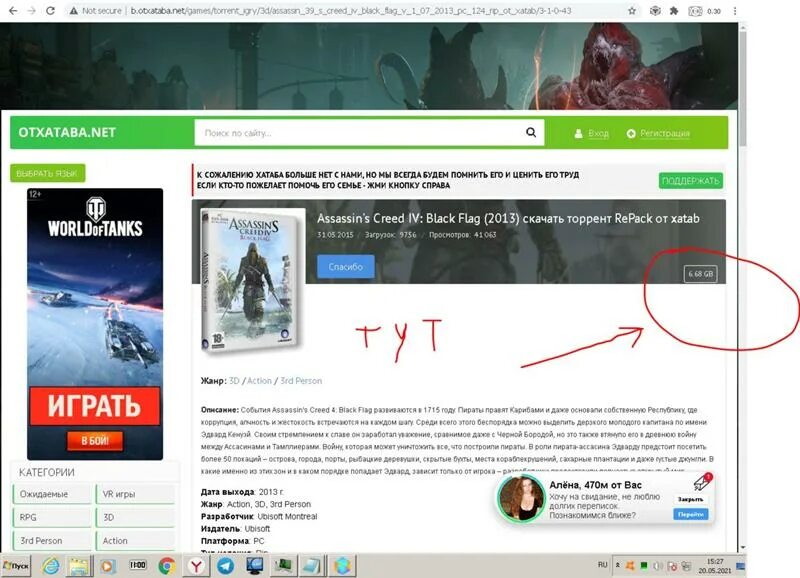This screenshot has width=800, height=578.
Task: Open the envelope message icon in the Алёна popup
Action: (703, 481)
